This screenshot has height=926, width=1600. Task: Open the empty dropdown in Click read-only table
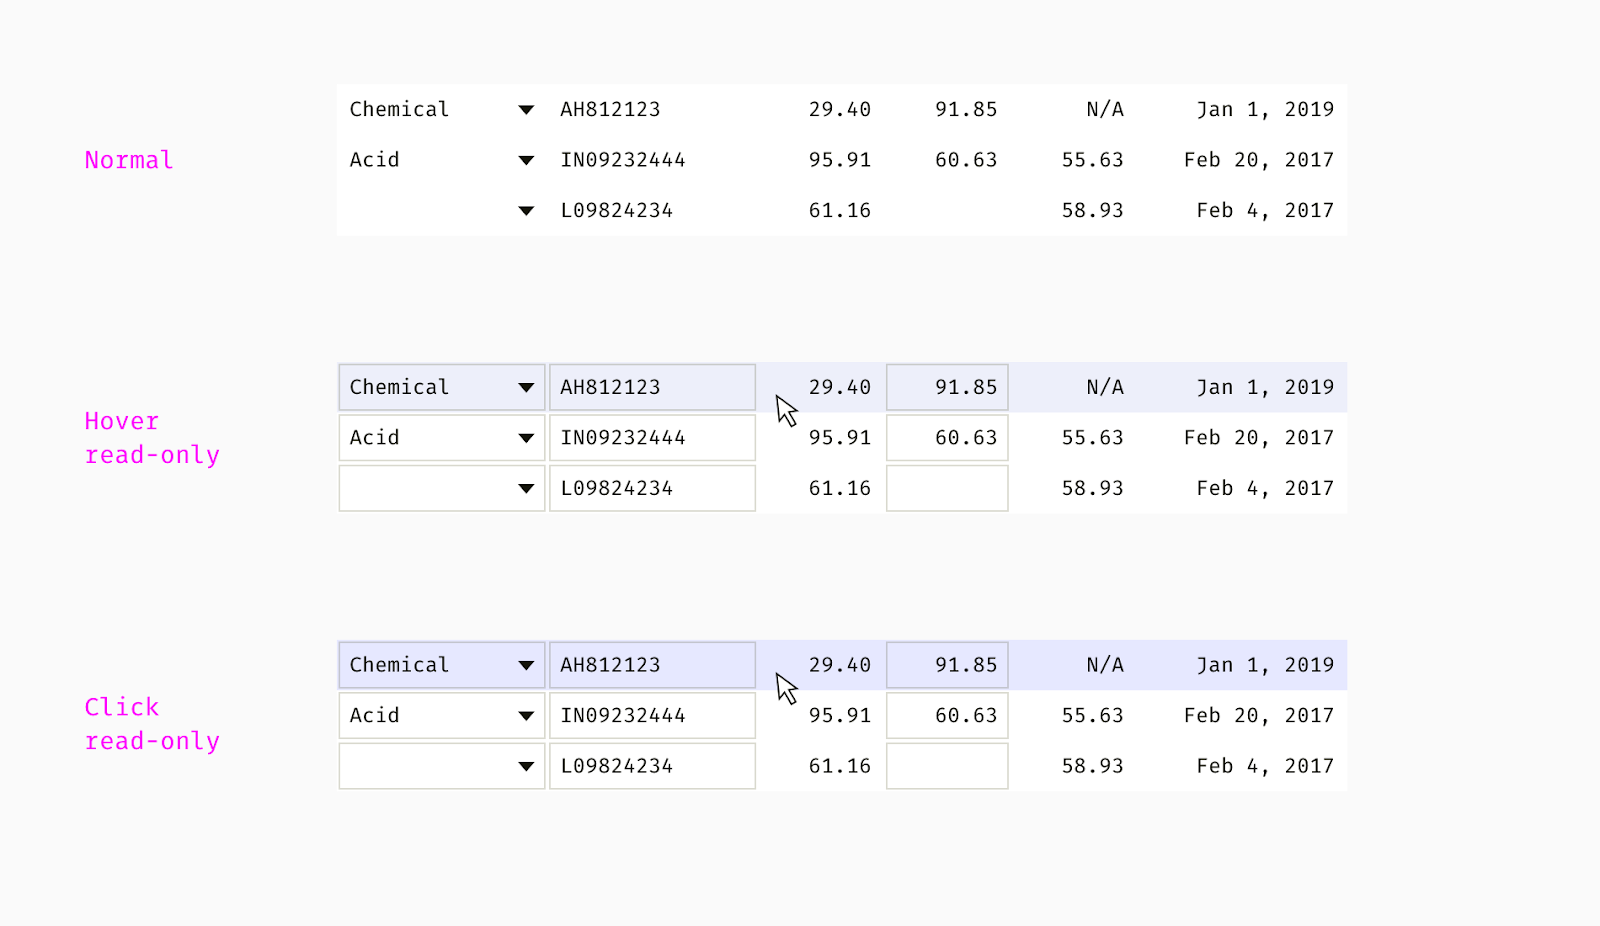click(526, 767)
